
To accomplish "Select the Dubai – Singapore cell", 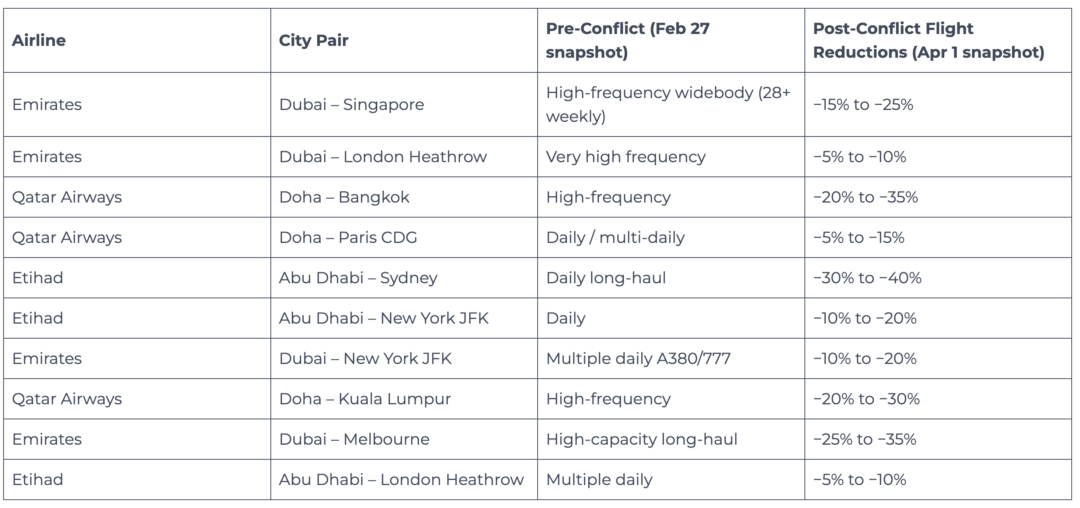I will [x=351, y=104].
